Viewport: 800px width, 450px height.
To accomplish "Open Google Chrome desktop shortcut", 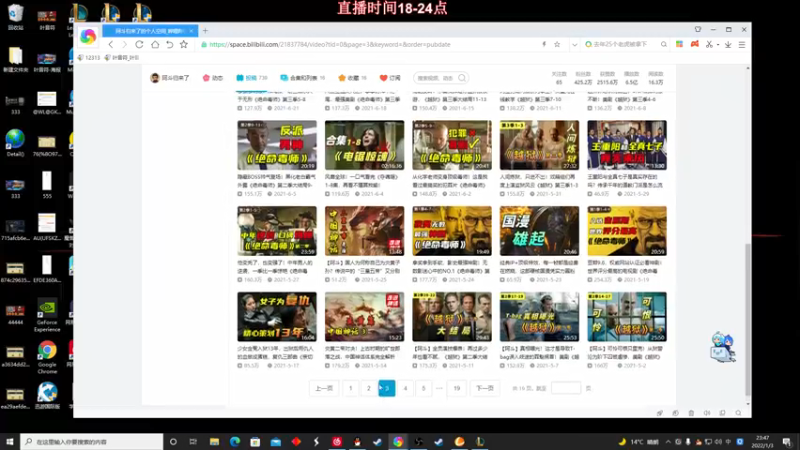I will 47,357.
